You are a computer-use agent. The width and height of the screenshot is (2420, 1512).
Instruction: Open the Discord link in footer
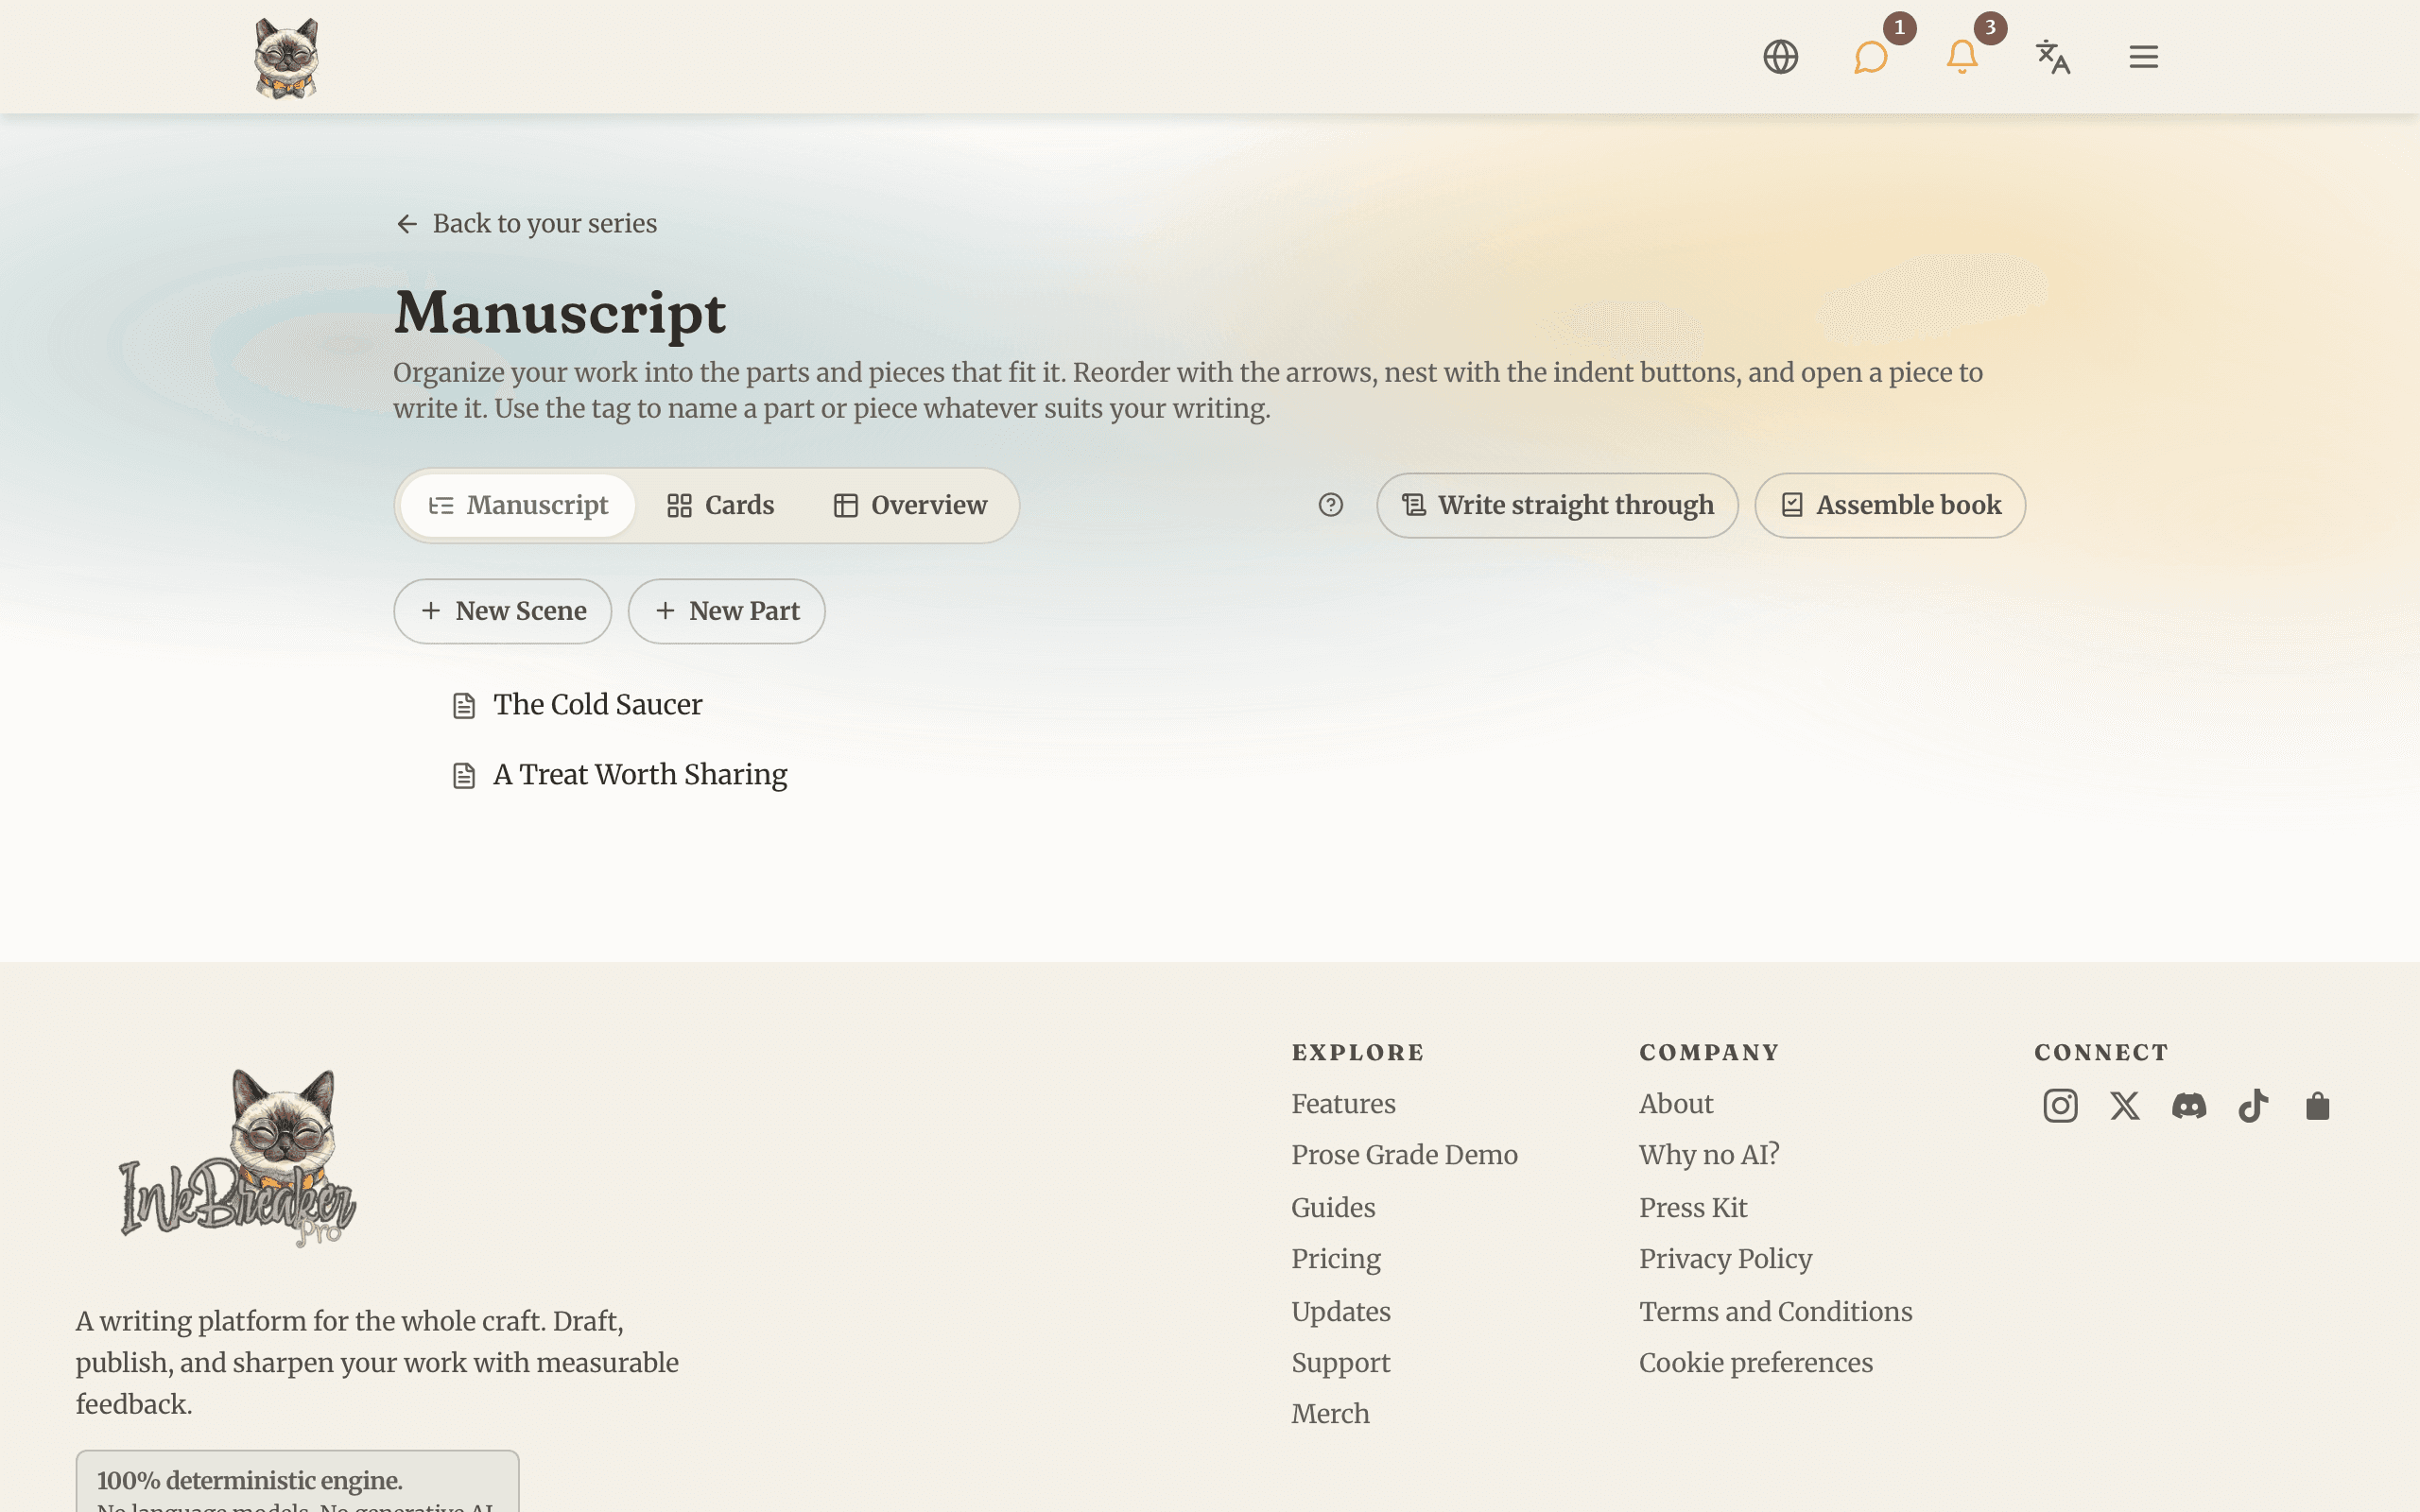[2189, 1106]
